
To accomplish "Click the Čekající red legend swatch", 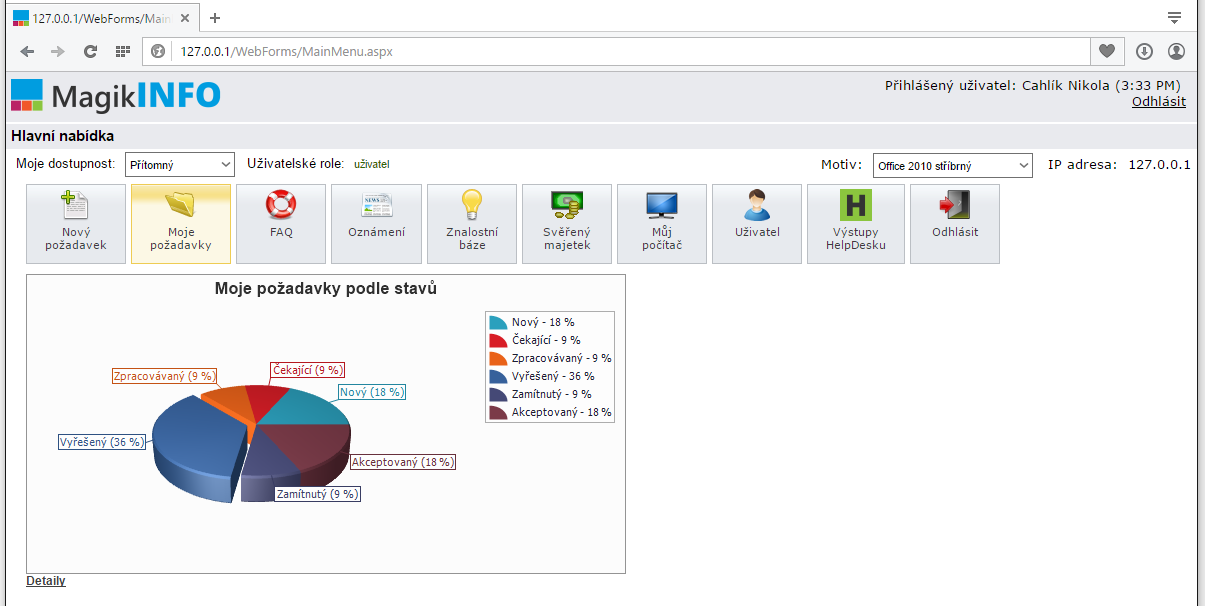I will pyautogui.click(x=498, y=340).
